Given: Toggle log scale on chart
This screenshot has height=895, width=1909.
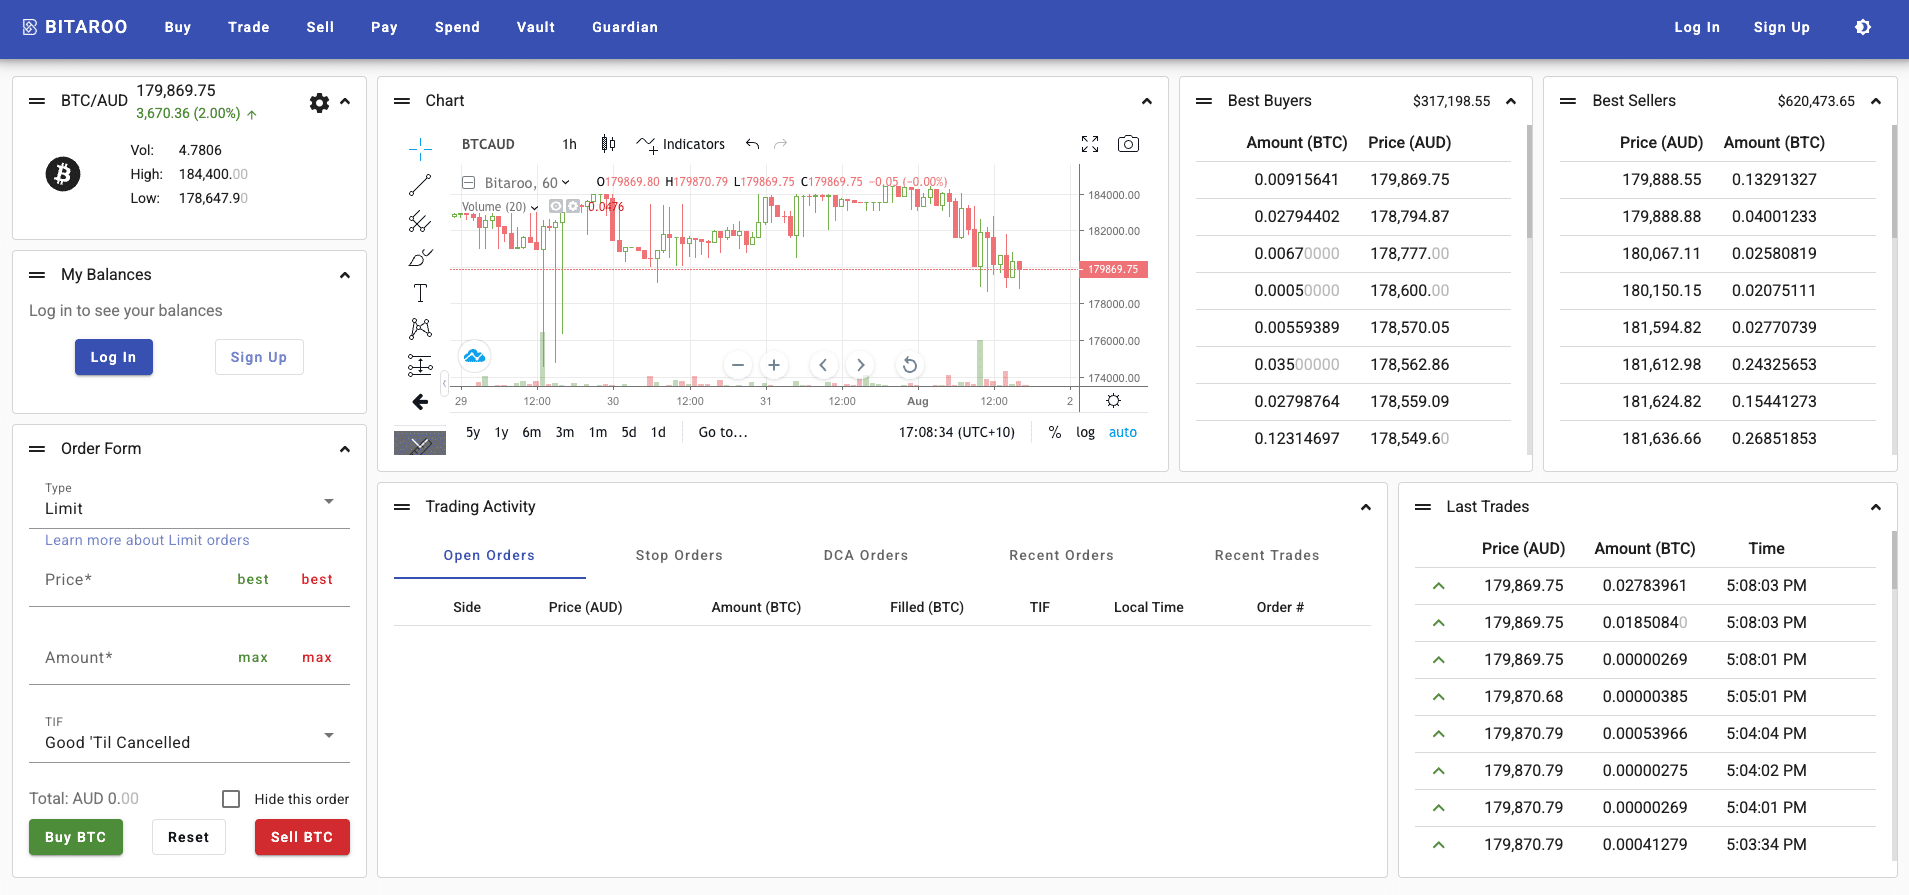Looking at the screenshot, I should click(x=1085, y=432).
